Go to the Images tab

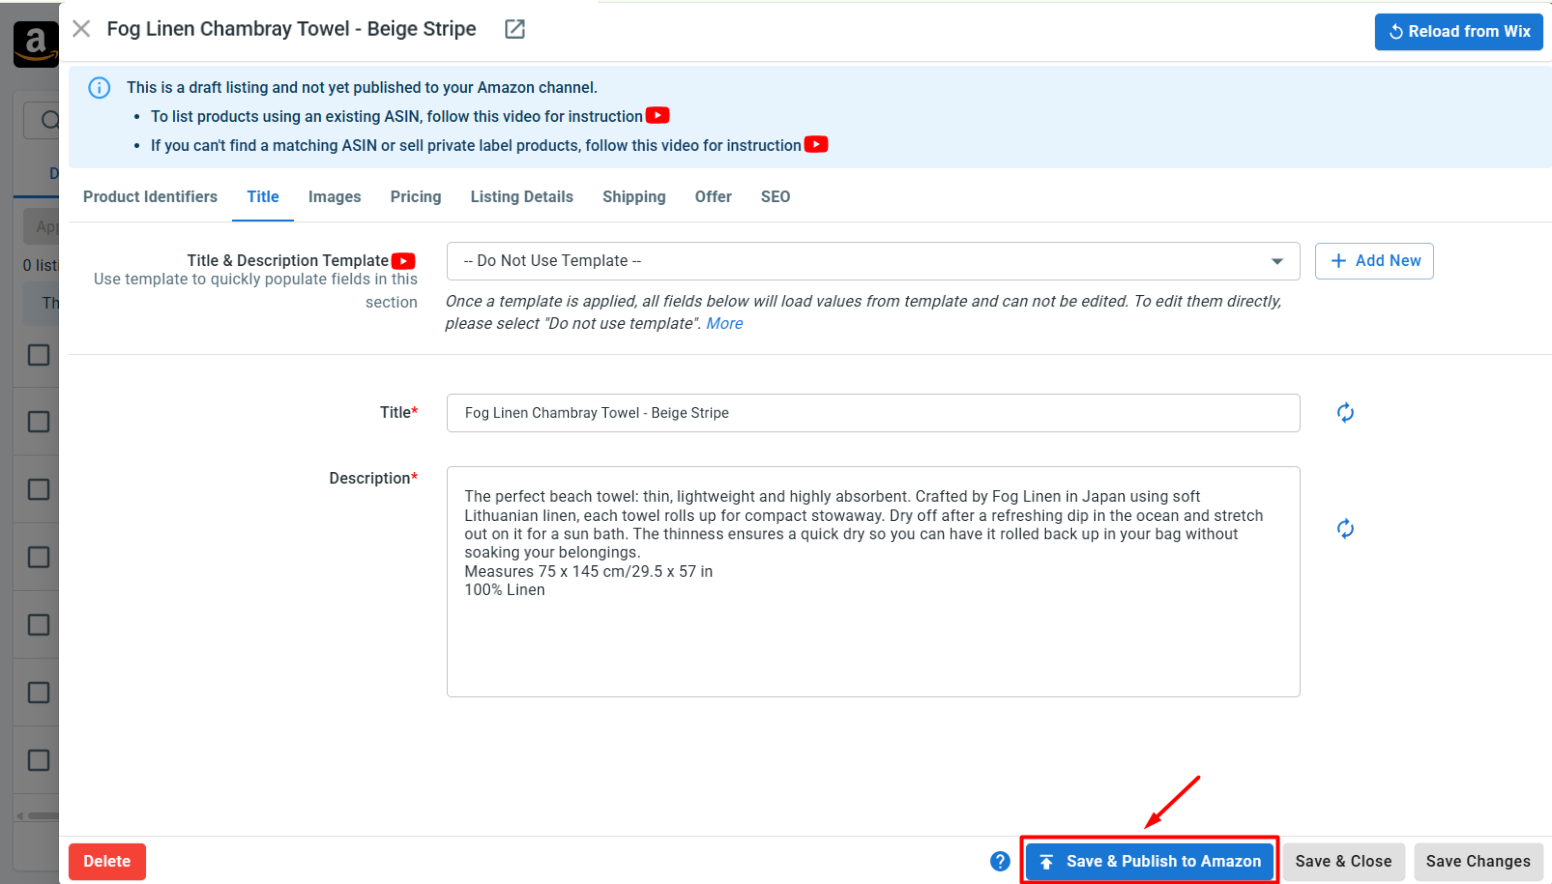tap(335, 197)
